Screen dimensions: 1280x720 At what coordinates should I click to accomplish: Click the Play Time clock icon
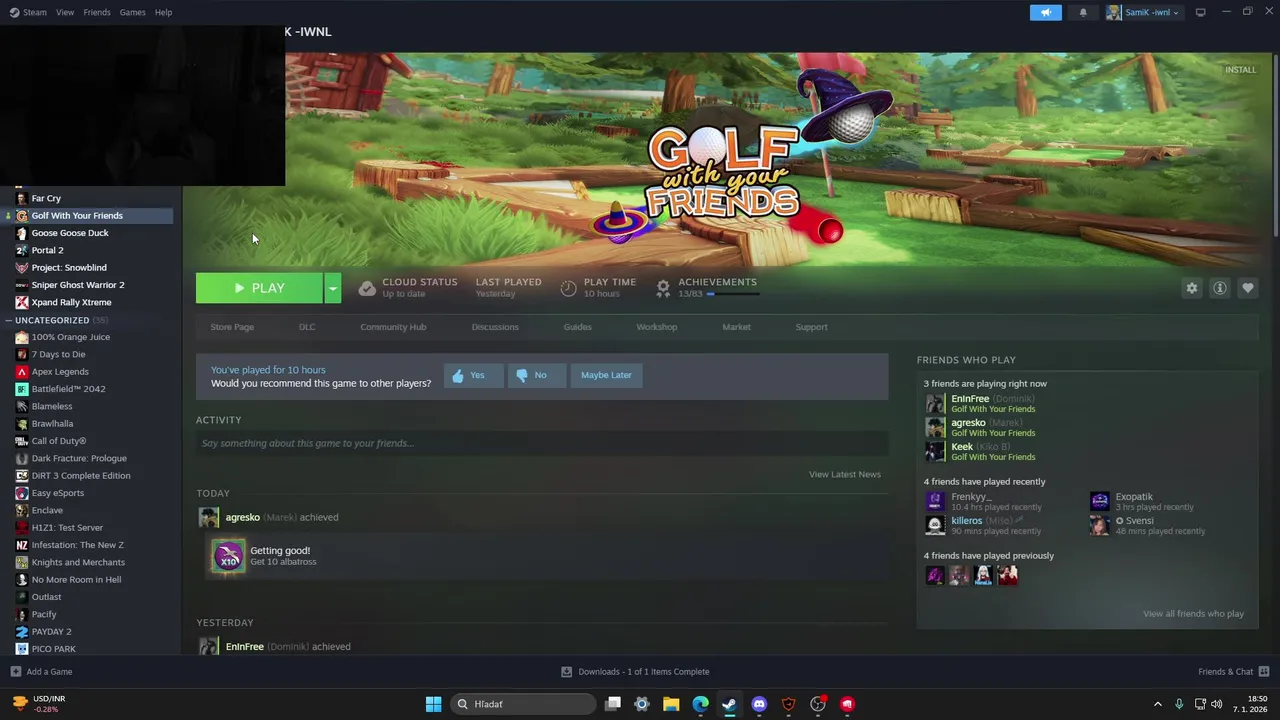point(568,288)
